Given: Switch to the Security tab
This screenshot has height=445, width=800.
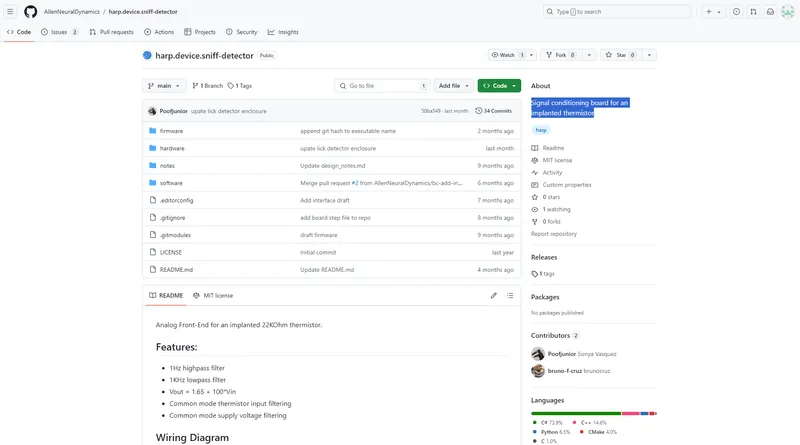Looking at the screenshot, I should click(x=241, y=32).
